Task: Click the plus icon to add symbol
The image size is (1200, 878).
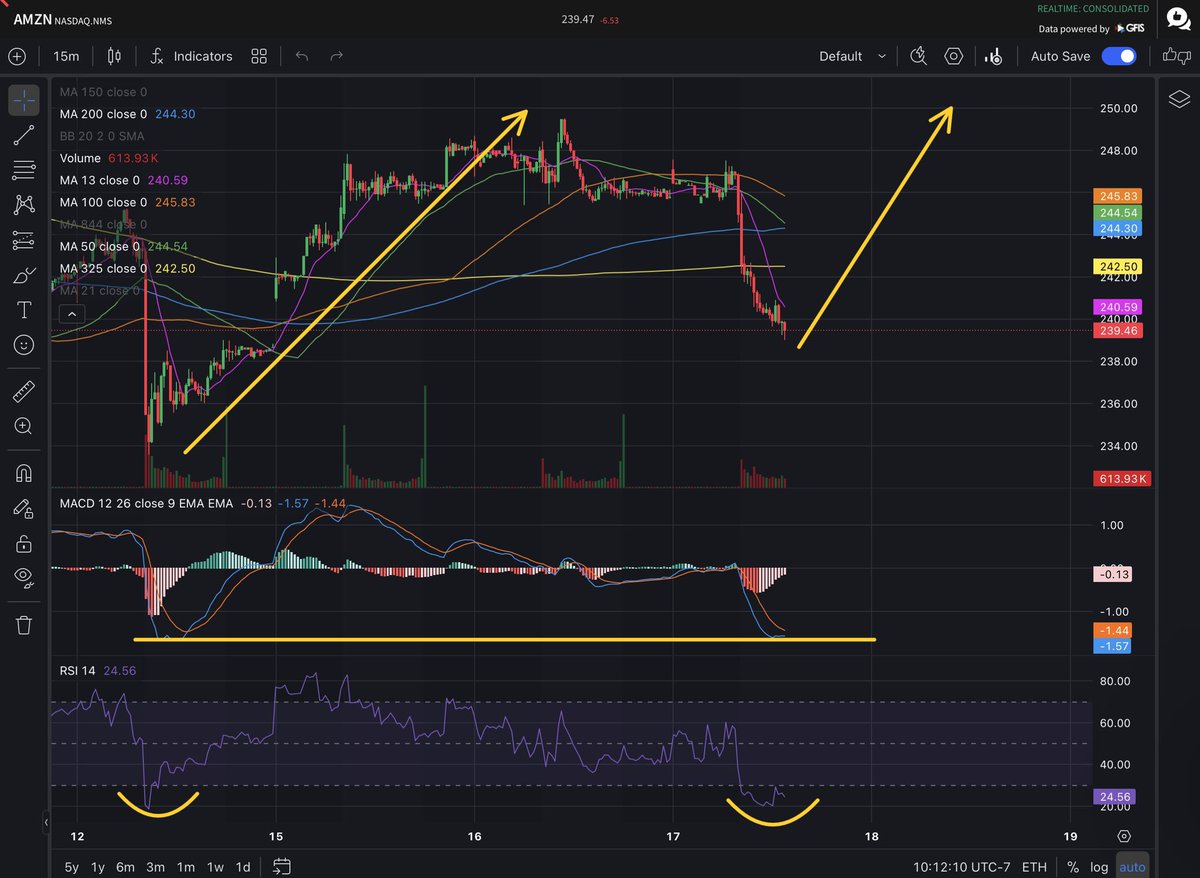Action: click(17, 56)
